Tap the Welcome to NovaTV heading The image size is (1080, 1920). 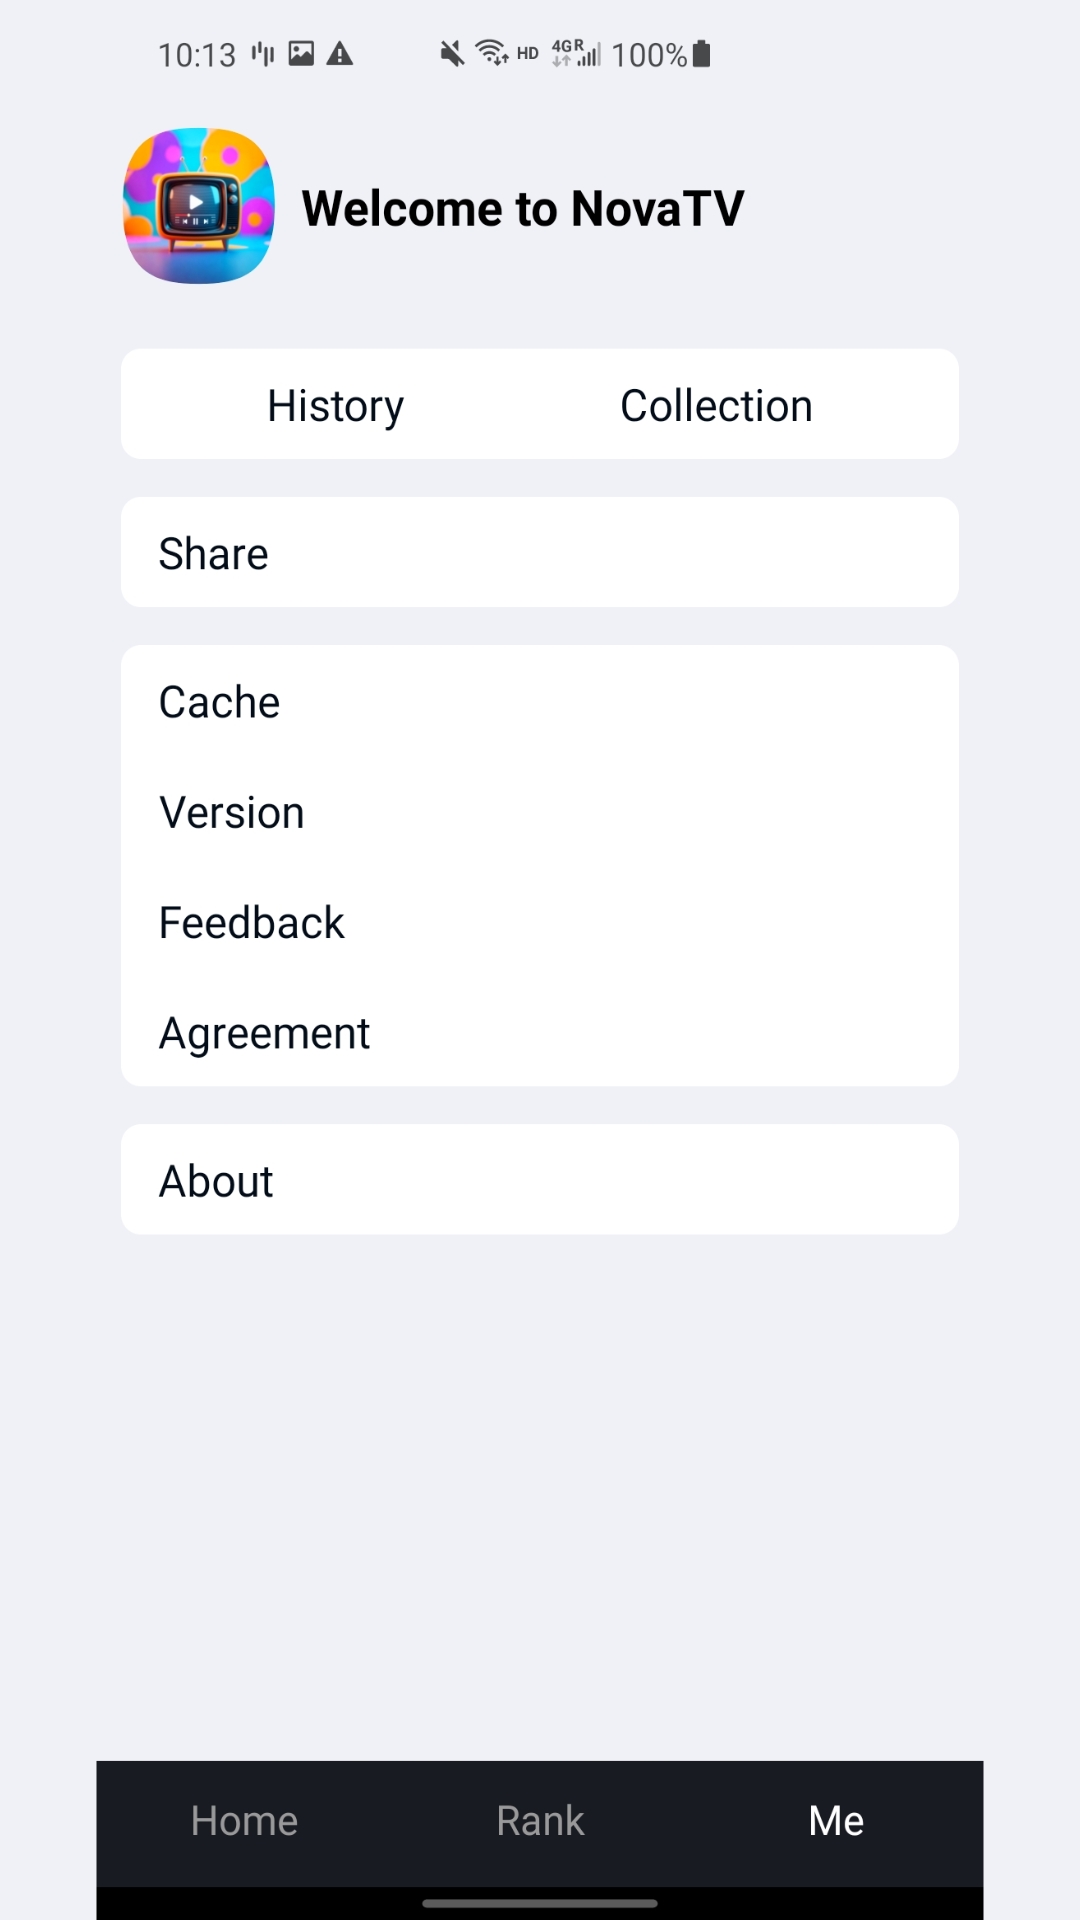tap(523, 208)
